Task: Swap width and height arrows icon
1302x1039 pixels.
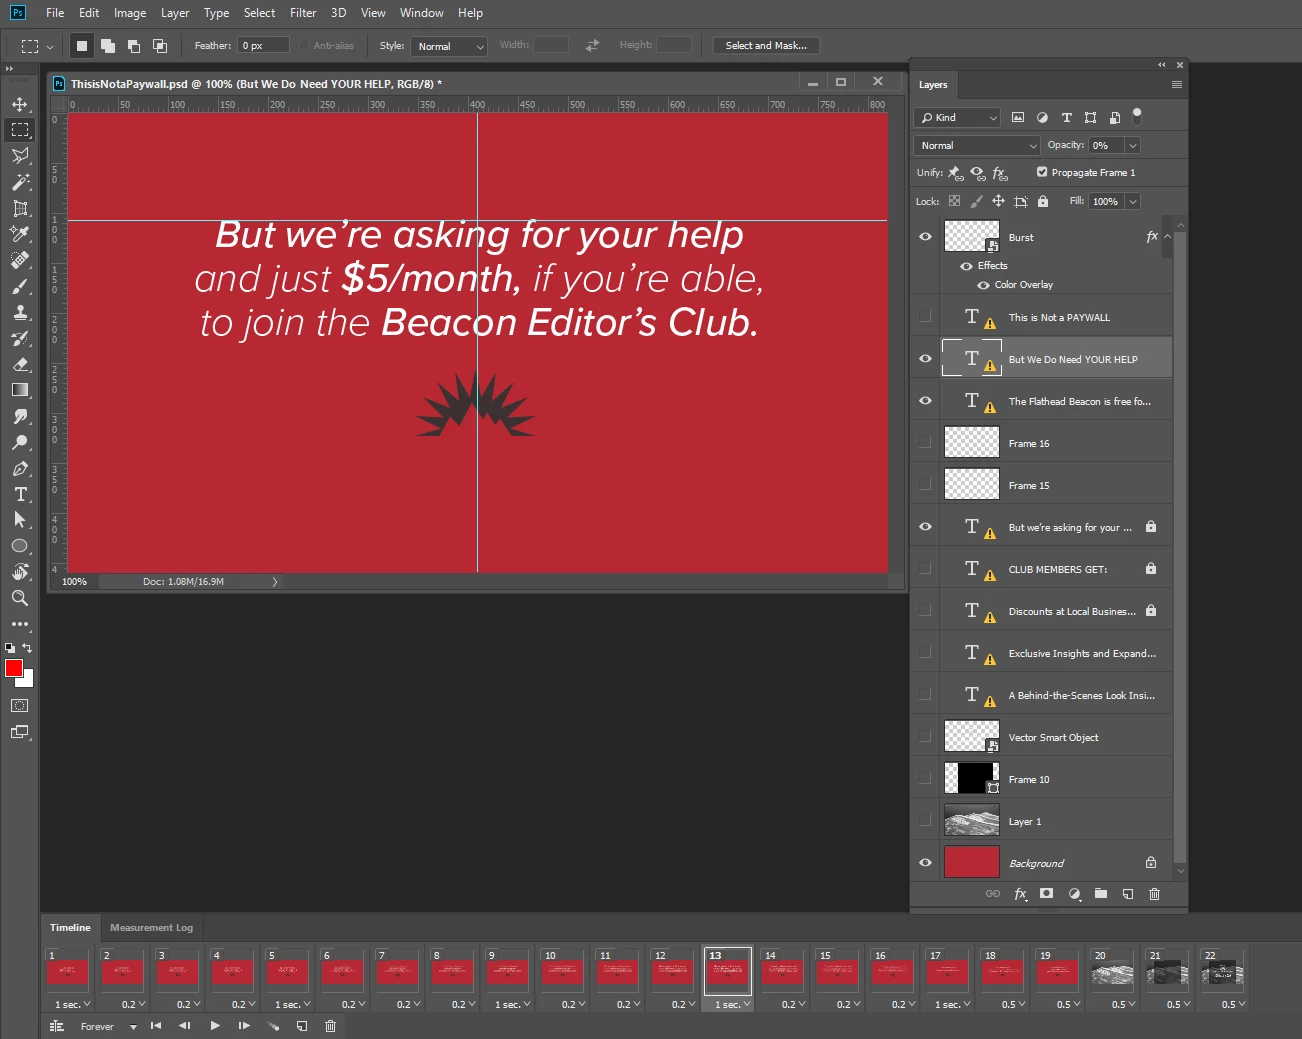Action: tap(592, 45)
